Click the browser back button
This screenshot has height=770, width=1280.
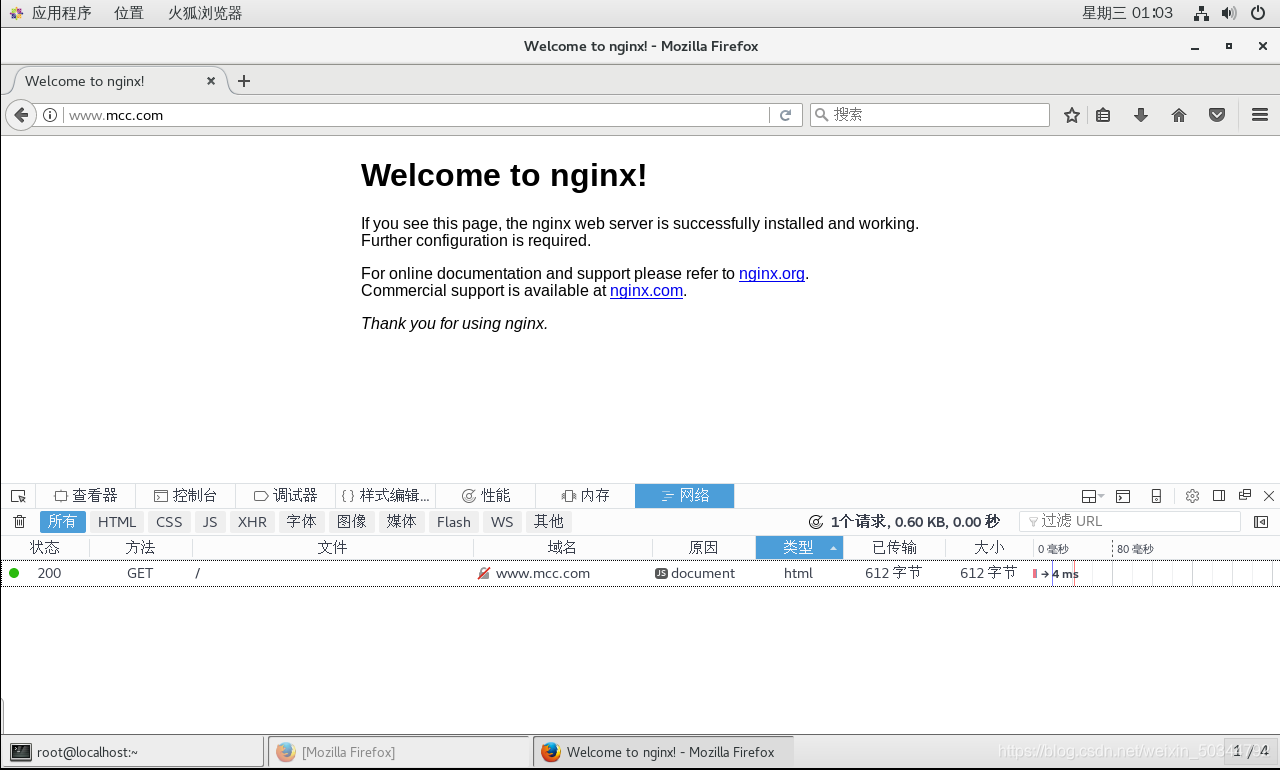point(21,115)
